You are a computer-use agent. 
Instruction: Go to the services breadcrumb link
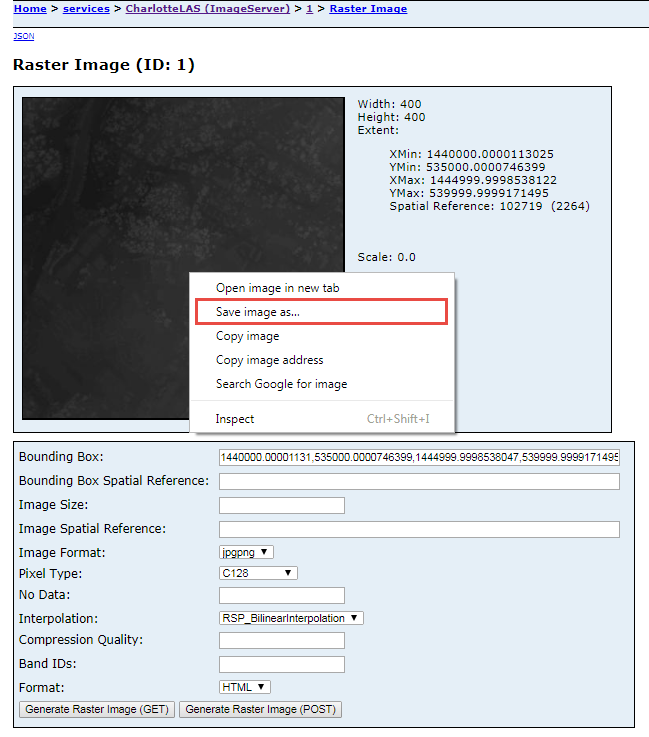tap(86, 8)
